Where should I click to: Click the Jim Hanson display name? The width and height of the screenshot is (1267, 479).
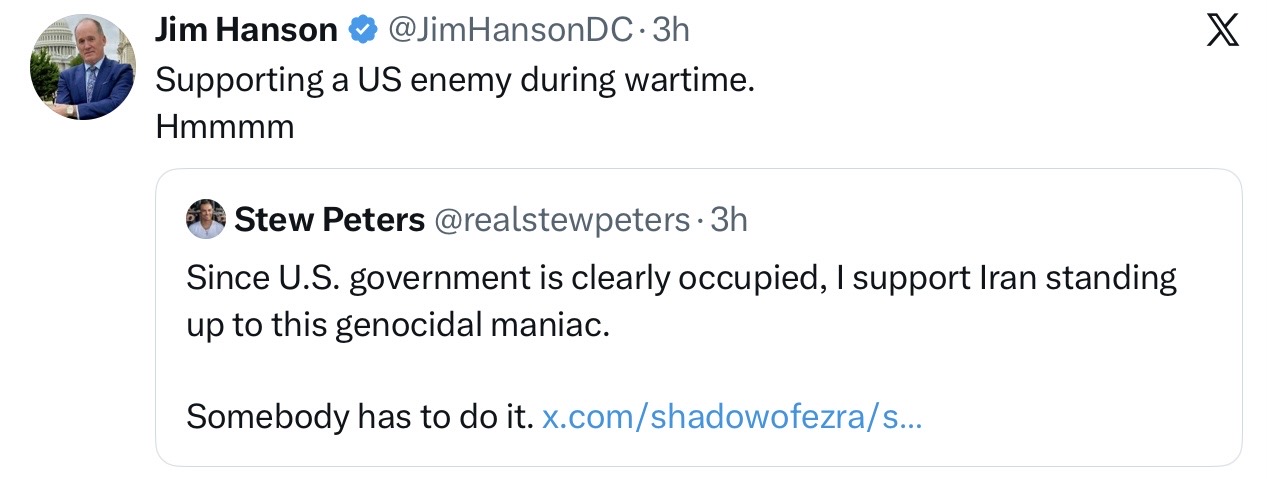pyautogui.click(x=246, y=31)
